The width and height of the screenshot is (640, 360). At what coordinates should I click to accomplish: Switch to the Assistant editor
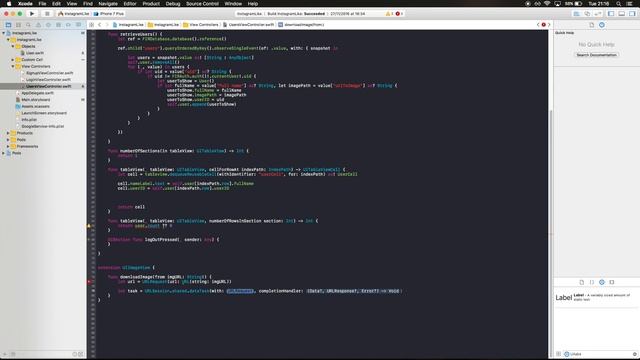[x=587, y=13]
